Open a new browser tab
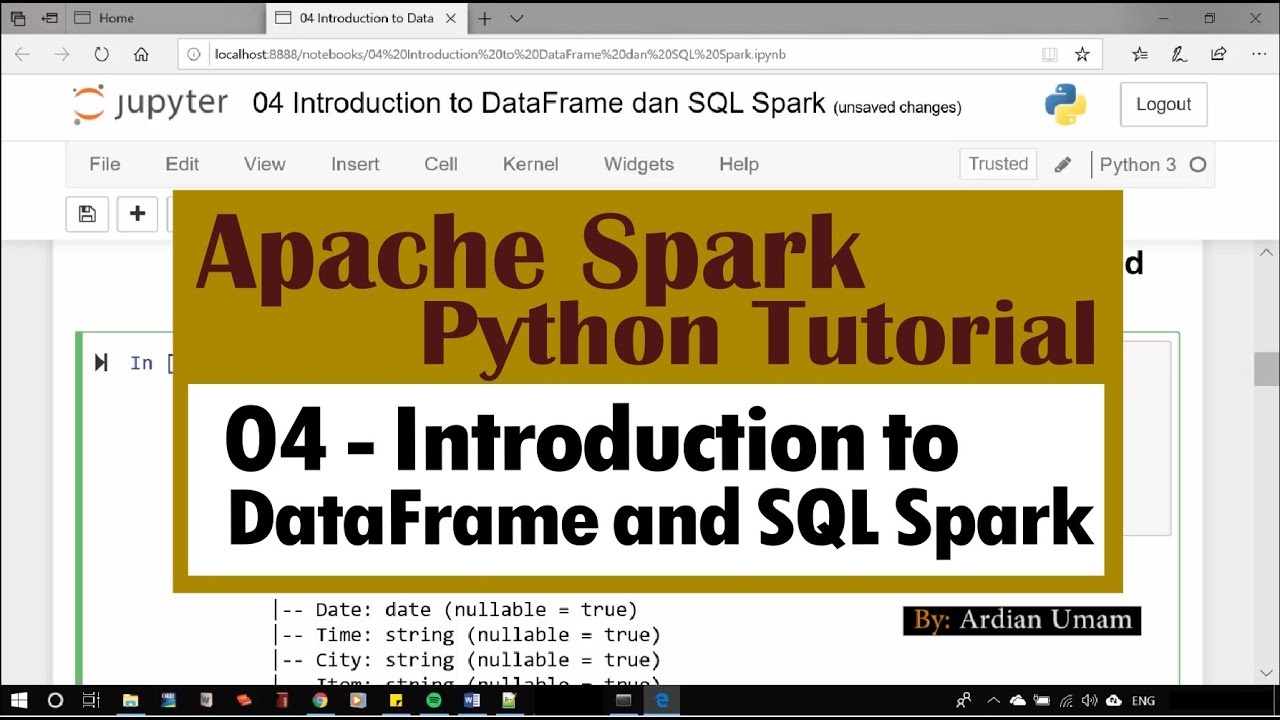 pos(485,18)
